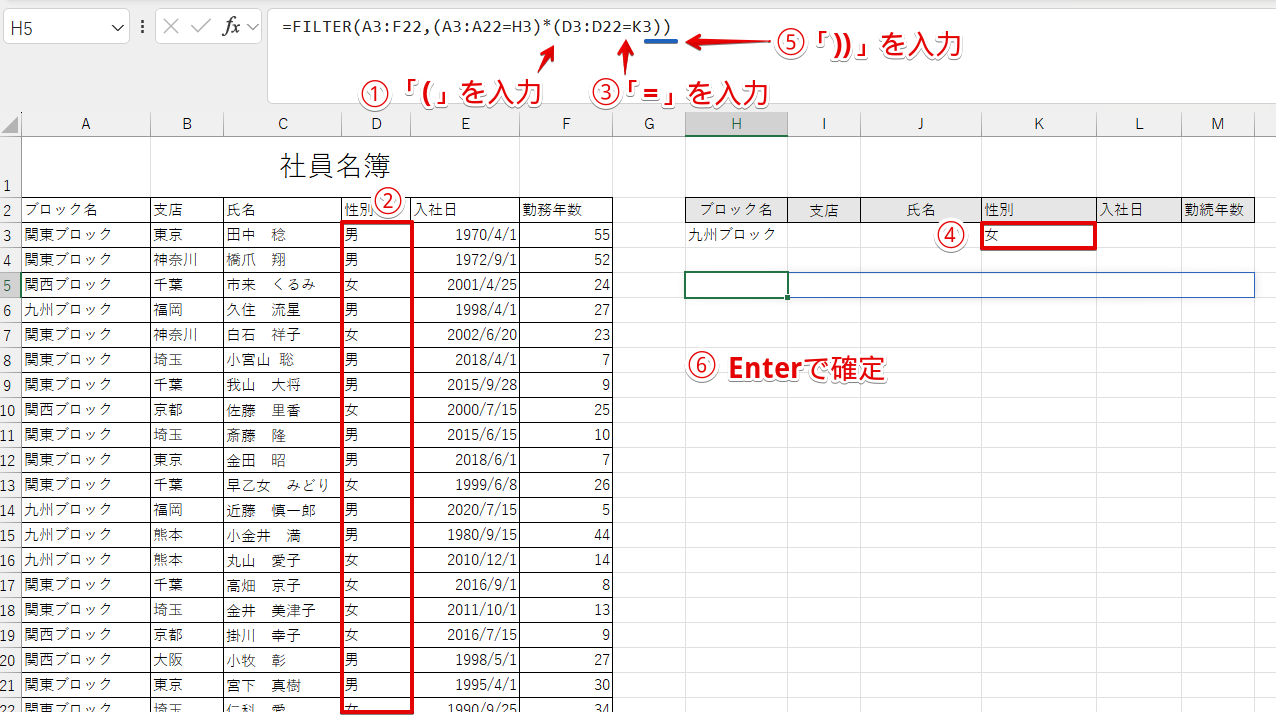Click the date cell 2002/6/20
Screen dimensions: 1276x718
[x=465, y=335]
